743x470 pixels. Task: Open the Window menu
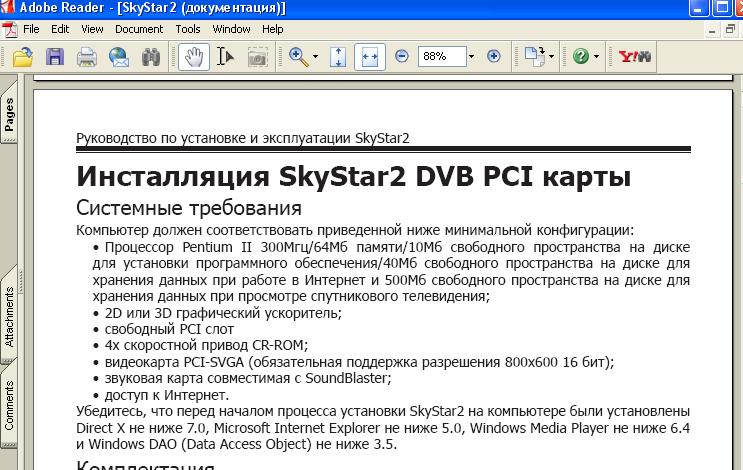(231, 29)
